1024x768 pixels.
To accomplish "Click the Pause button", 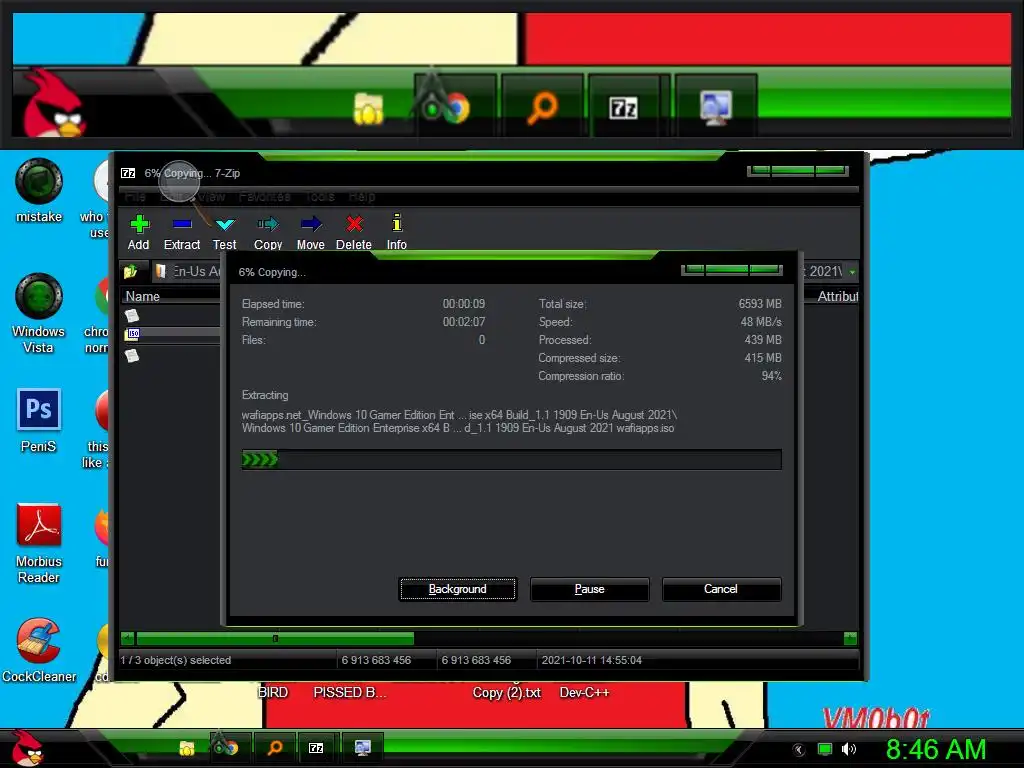I will point(590,589).
